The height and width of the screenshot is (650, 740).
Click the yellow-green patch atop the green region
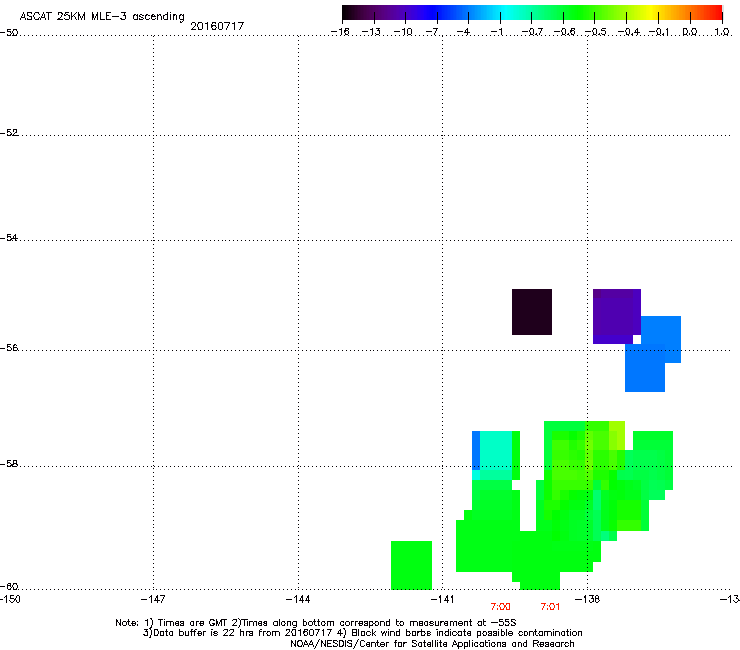point(617,435)
